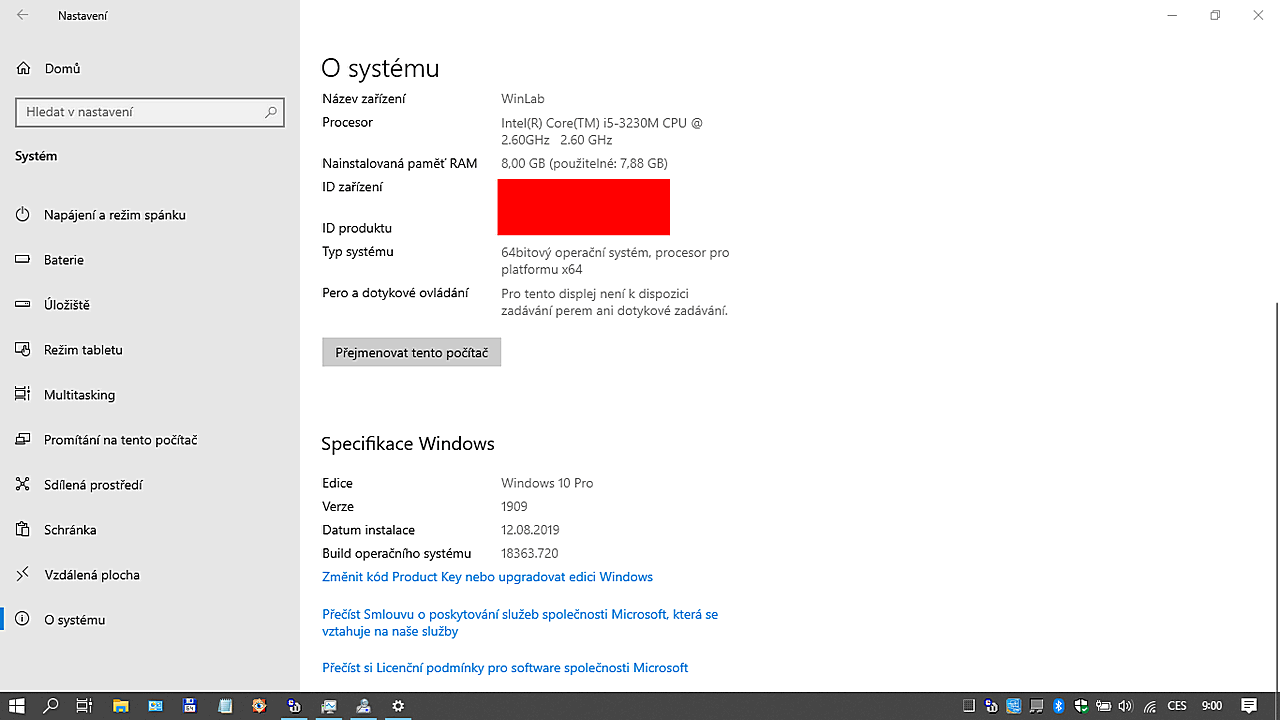Go back using the Nastavení back arrow
This screenshot has height=720, width=1280.
22,16
